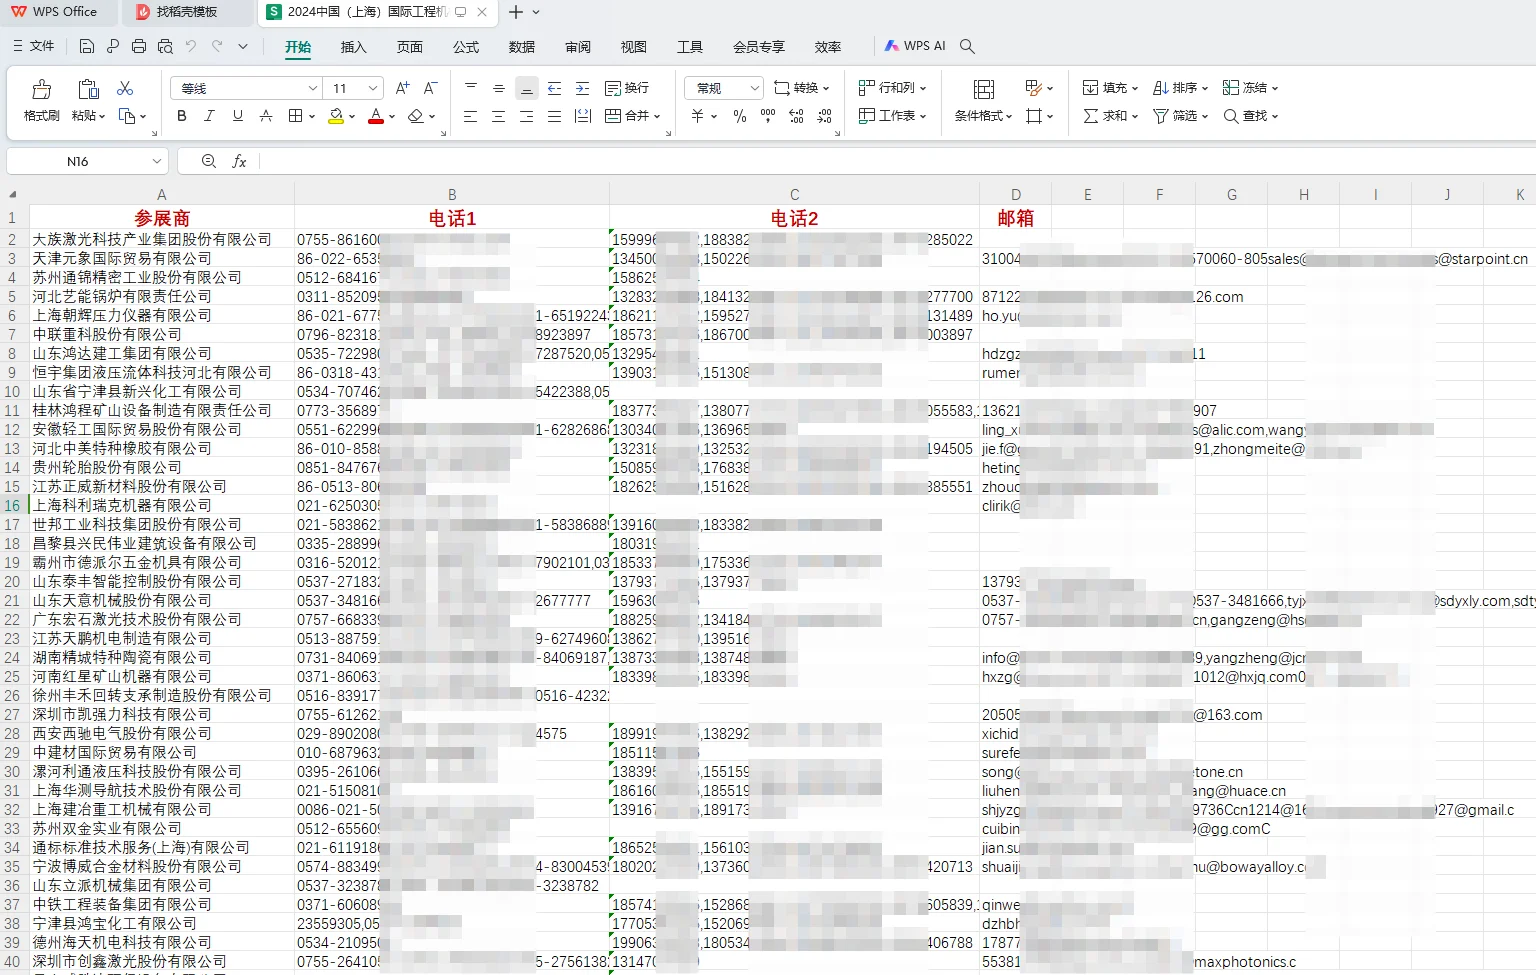Image resolution: width=1536 pixels, height=975 pixels.
Task: Open Print Preview from quick access toolbar
Action: click(x=165, y=46)
